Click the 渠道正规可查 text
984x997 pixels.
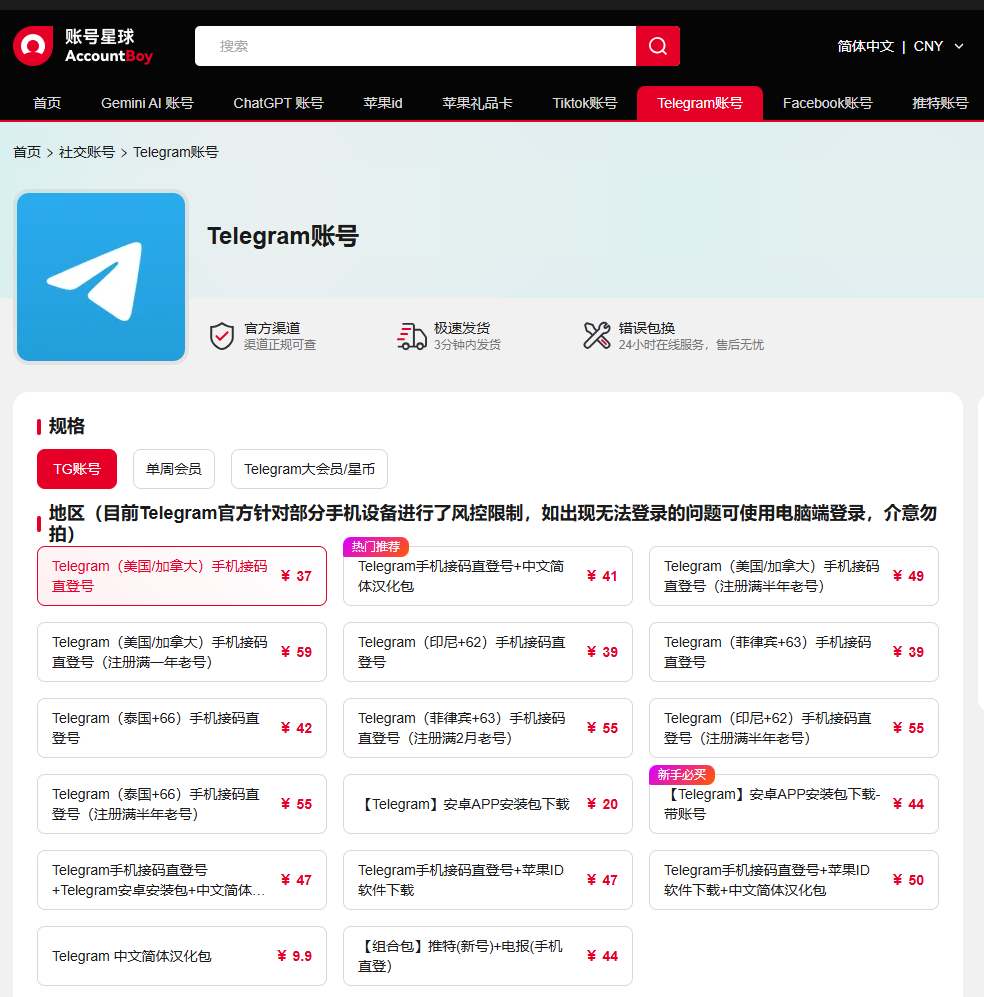click(280, 345)
